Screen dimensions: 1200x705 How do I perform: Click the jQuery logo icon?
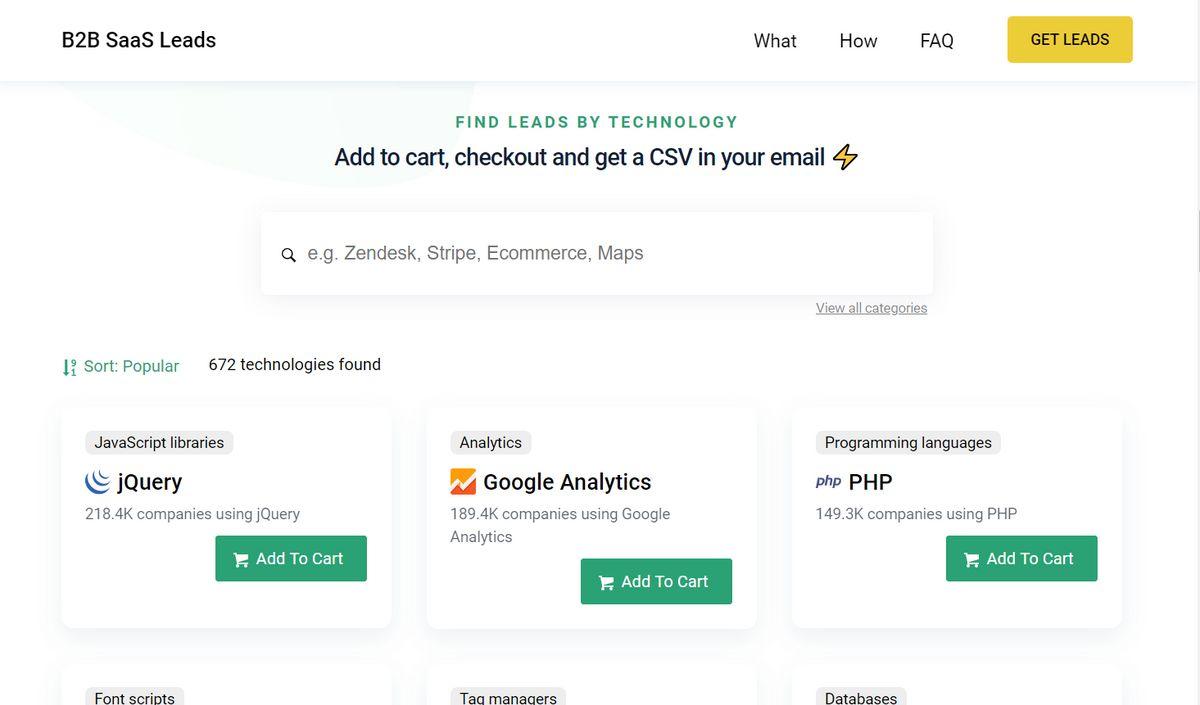click(x=98, y=482)
